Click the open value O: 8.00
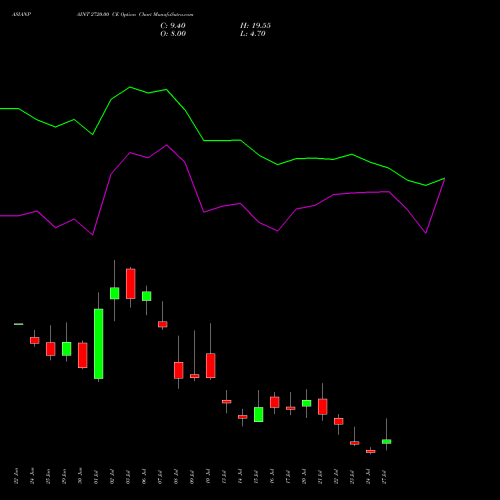500x500 pixels. coord(173,34)
